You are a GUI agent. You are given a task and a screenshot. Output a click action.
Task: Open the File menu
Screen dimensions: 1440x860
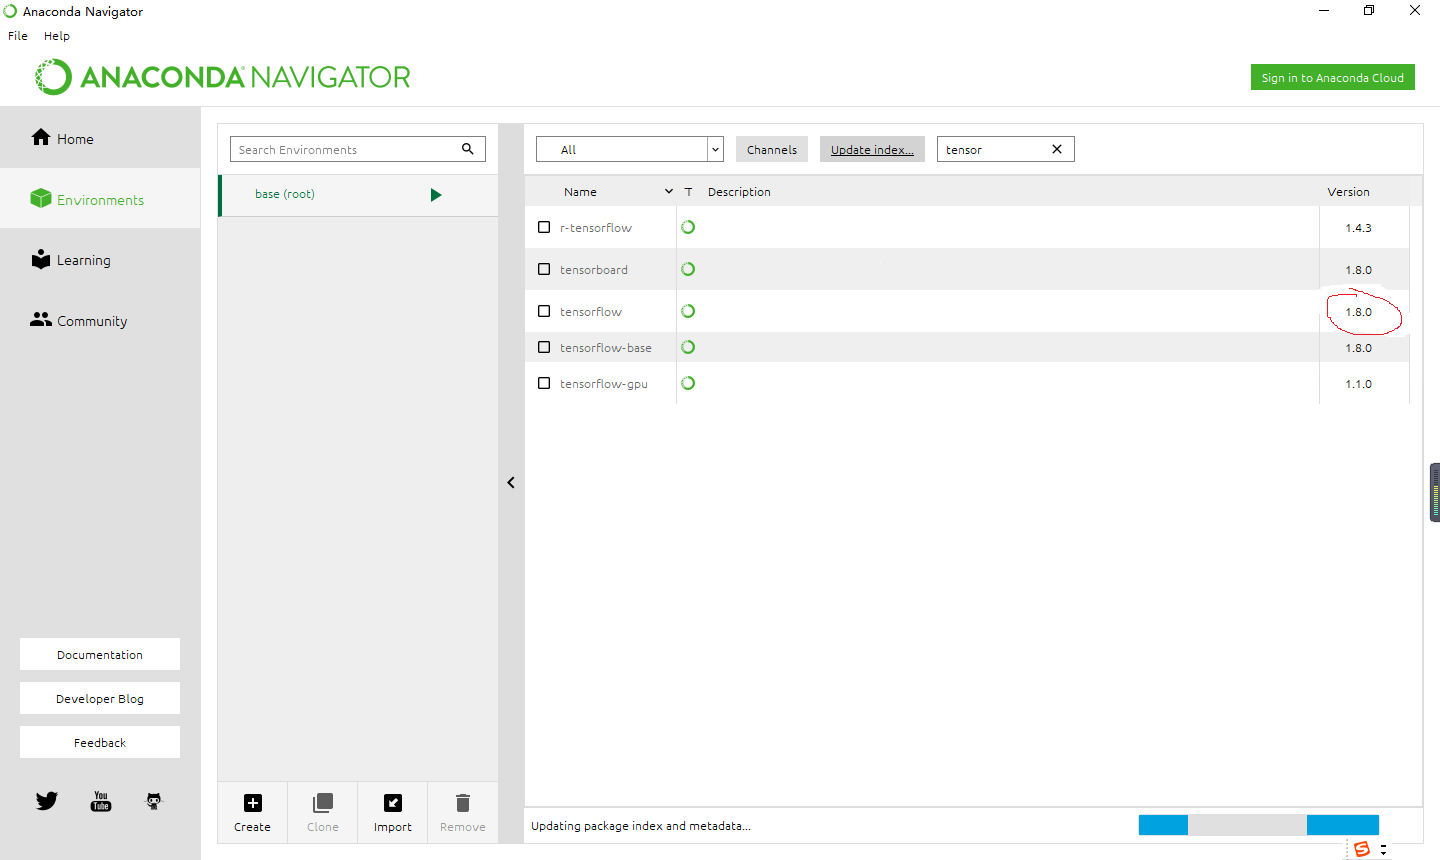coord(18,35)
